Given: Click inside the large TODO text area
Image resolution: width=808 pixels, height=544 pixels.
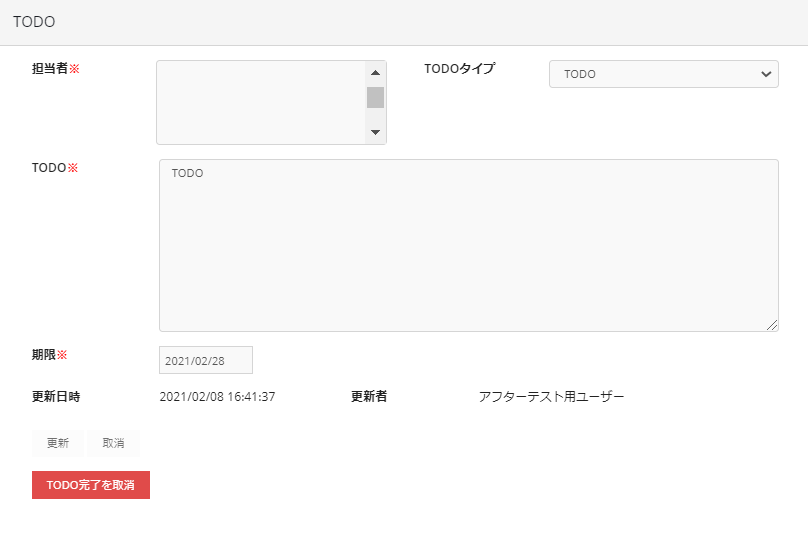Looking at the screenshot, I should tap(468, 245).
